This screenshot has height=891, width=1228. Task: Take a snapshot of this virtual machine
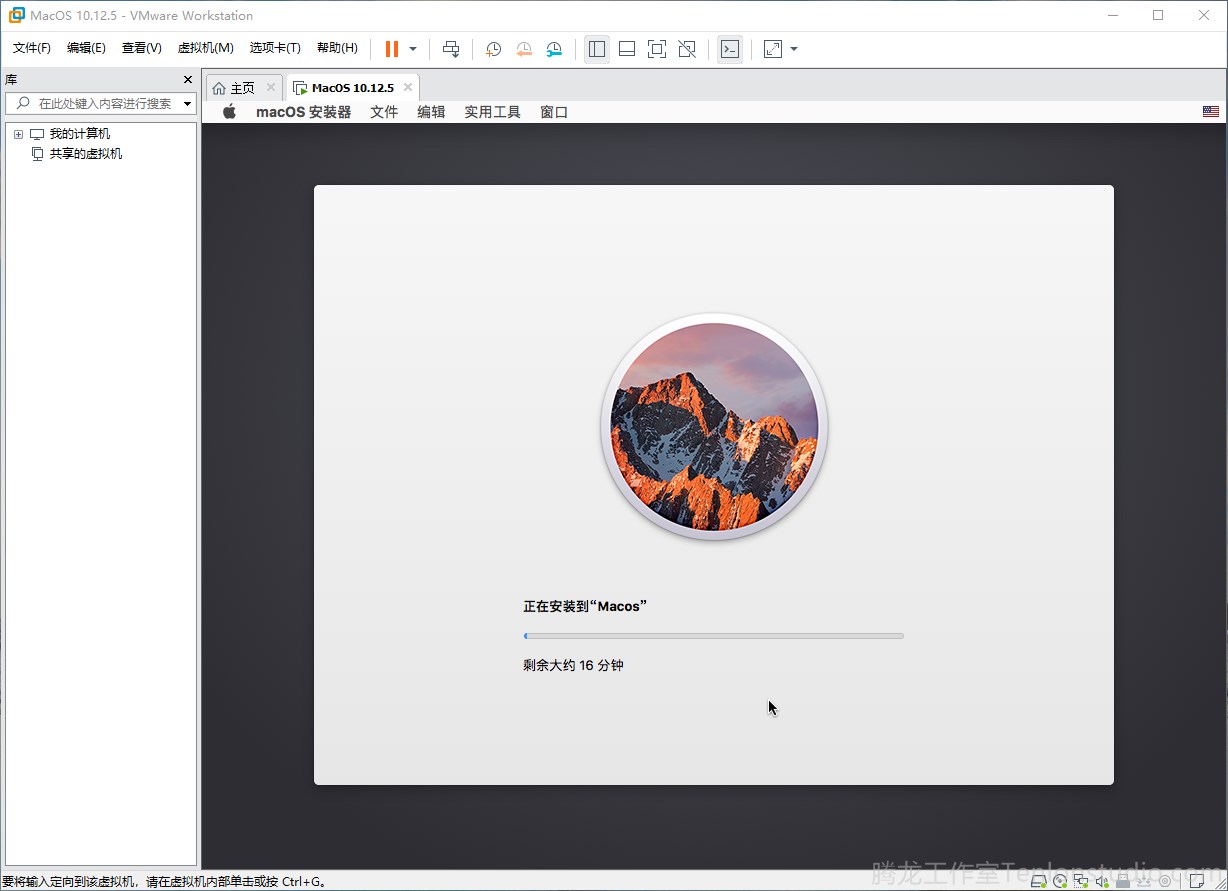coord(493,49)
